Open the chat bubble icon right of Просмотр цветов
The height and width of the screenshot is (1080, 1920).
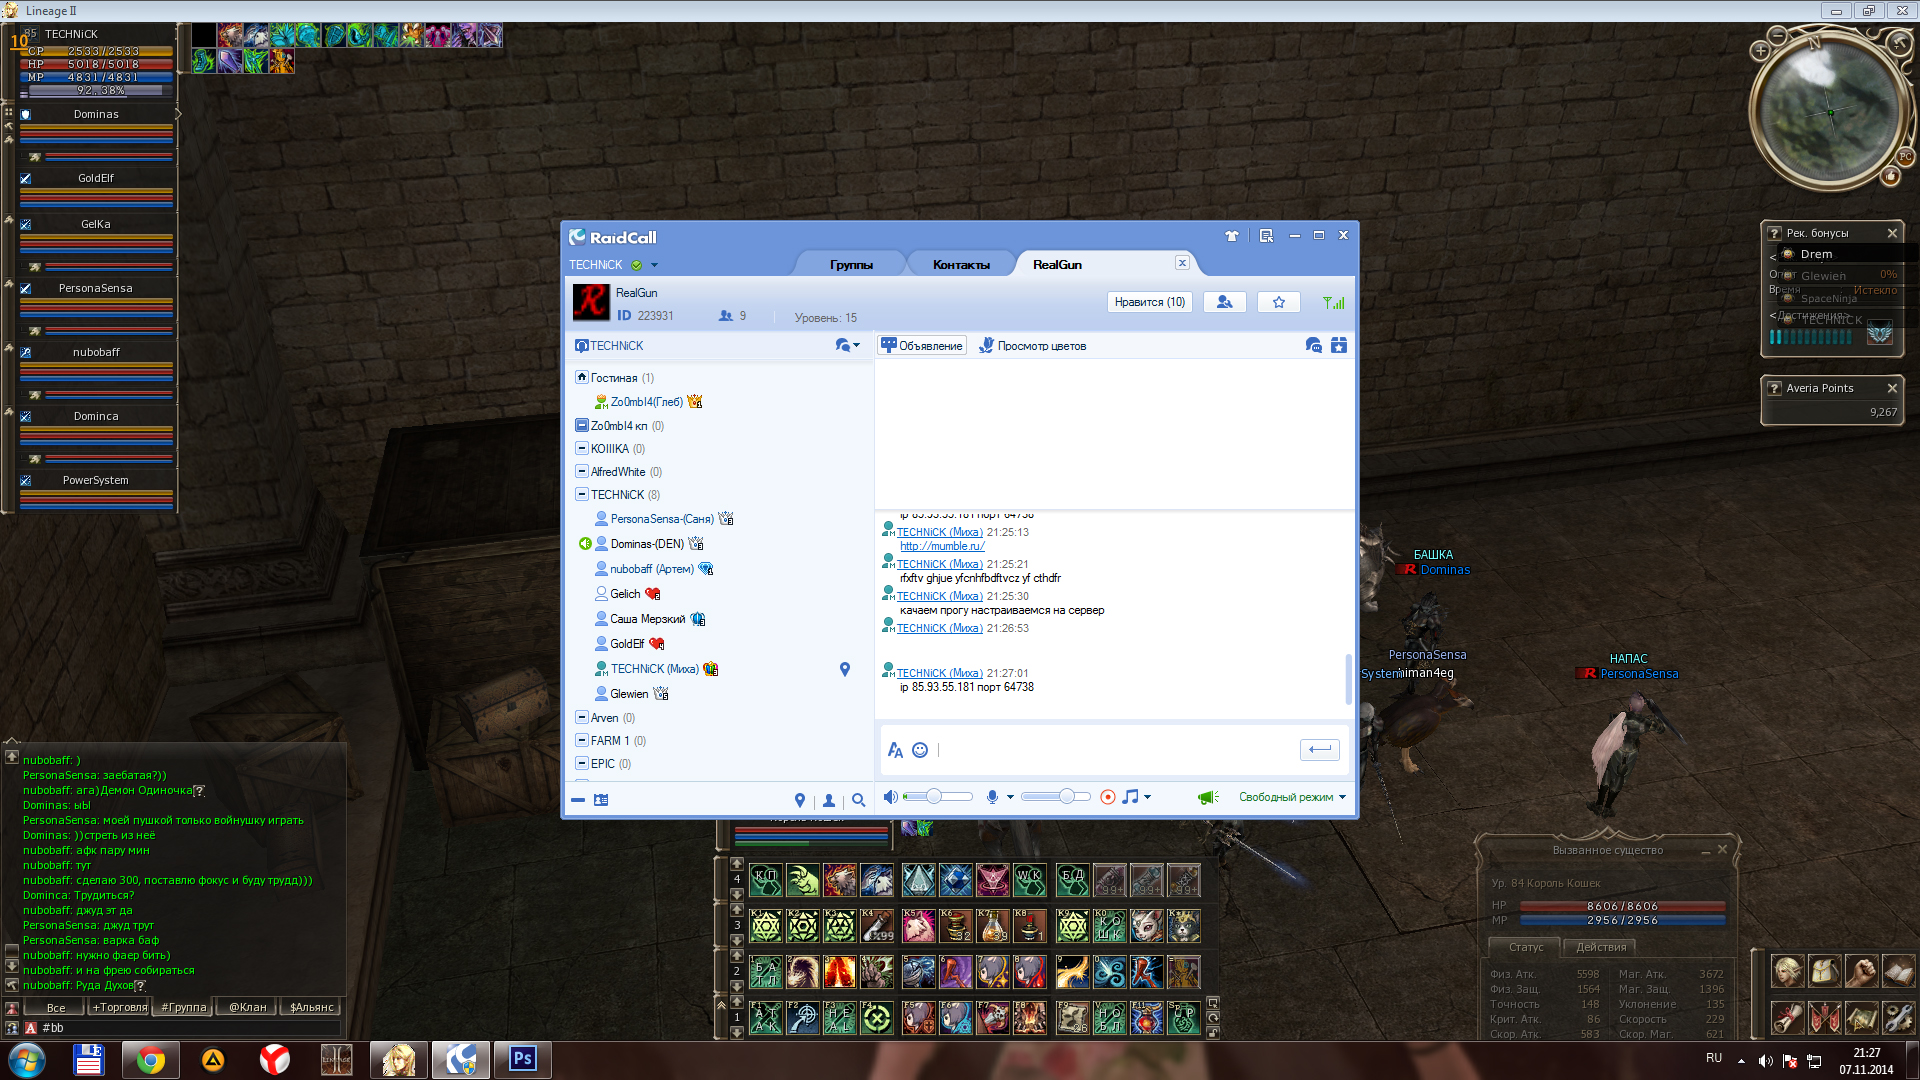point(1314,345)
